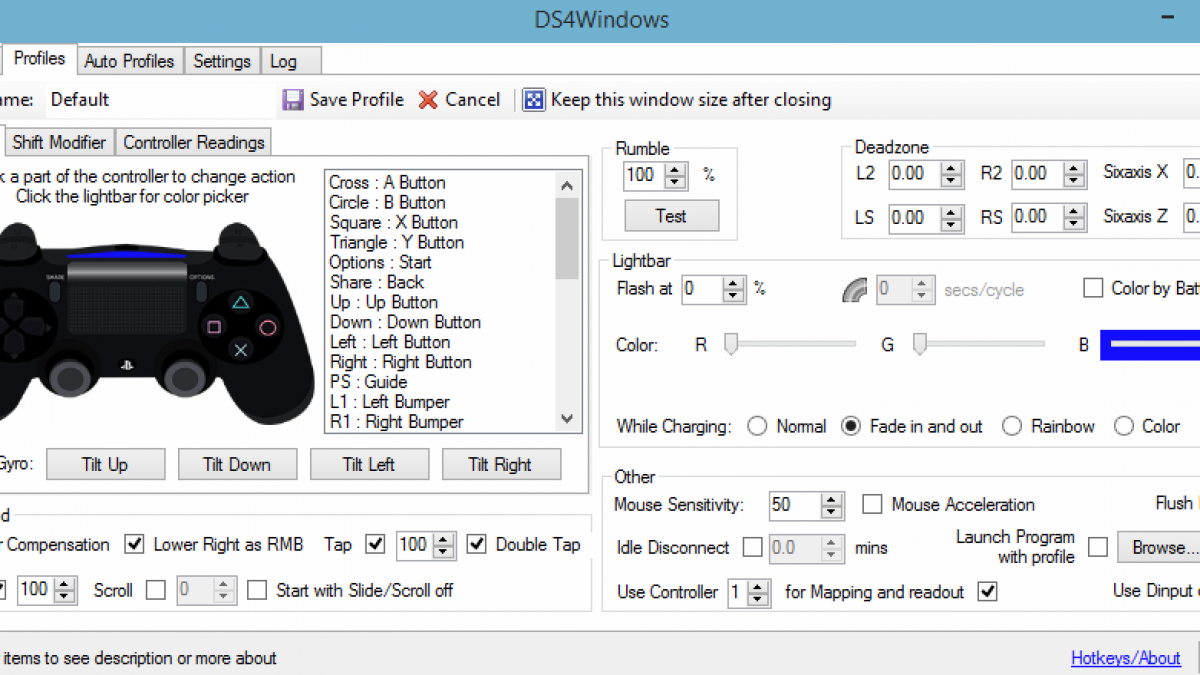Select the Fade in and out option

pyautogui.click(x=851, y=426)
